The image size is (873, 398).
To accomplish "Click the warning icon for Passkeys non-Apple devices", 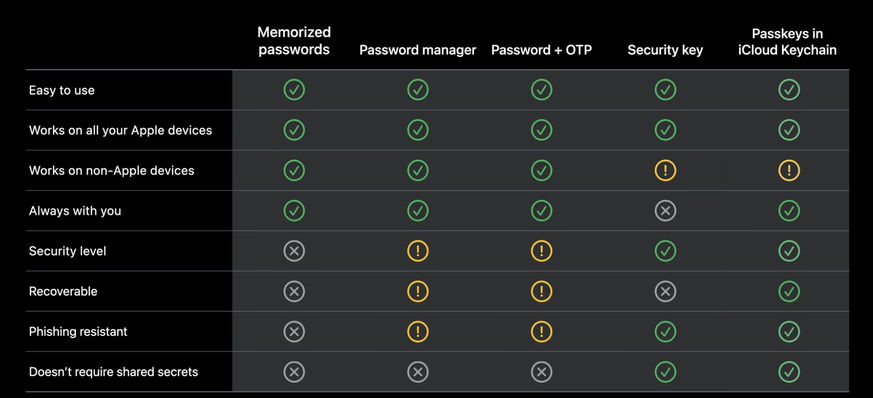I will 789,170.
